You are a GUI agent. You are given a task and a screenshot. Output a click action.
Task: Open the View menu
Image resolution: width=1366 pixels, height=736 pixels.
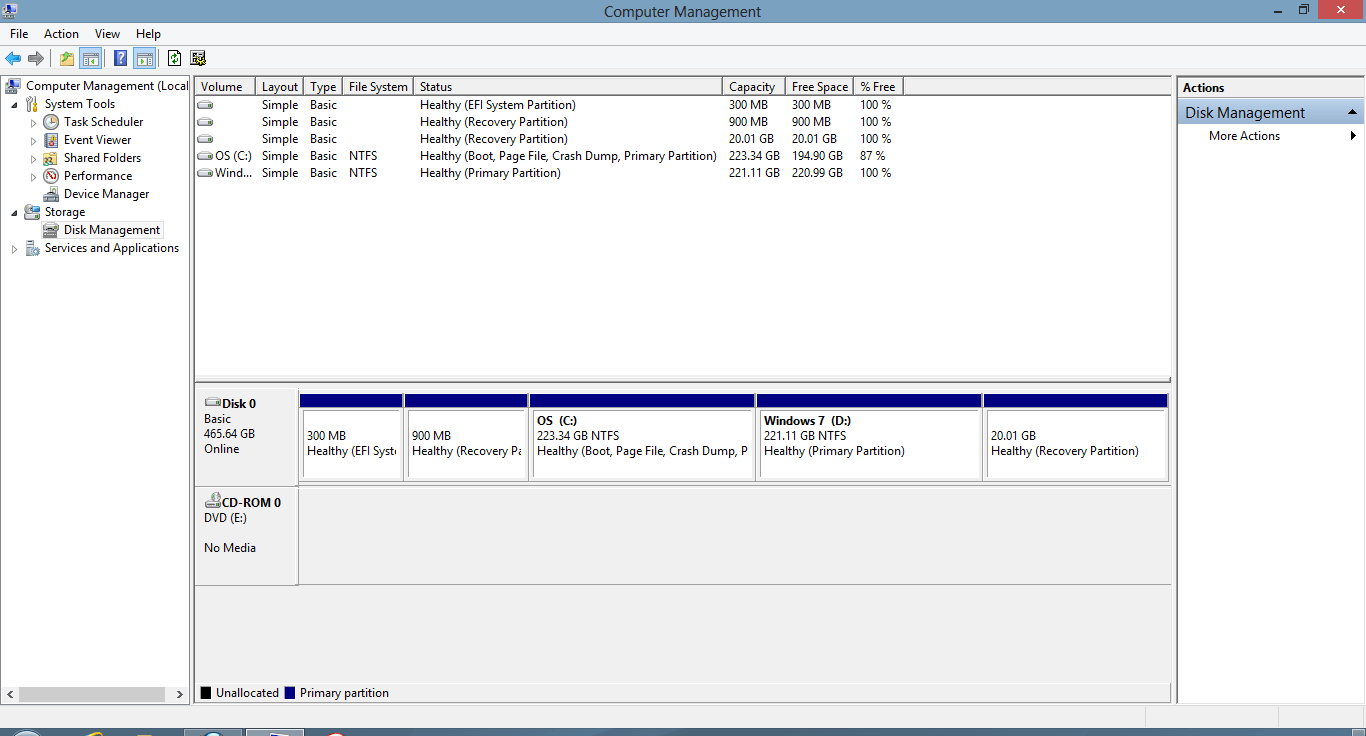pyautogui.click(x=107, y=34)
